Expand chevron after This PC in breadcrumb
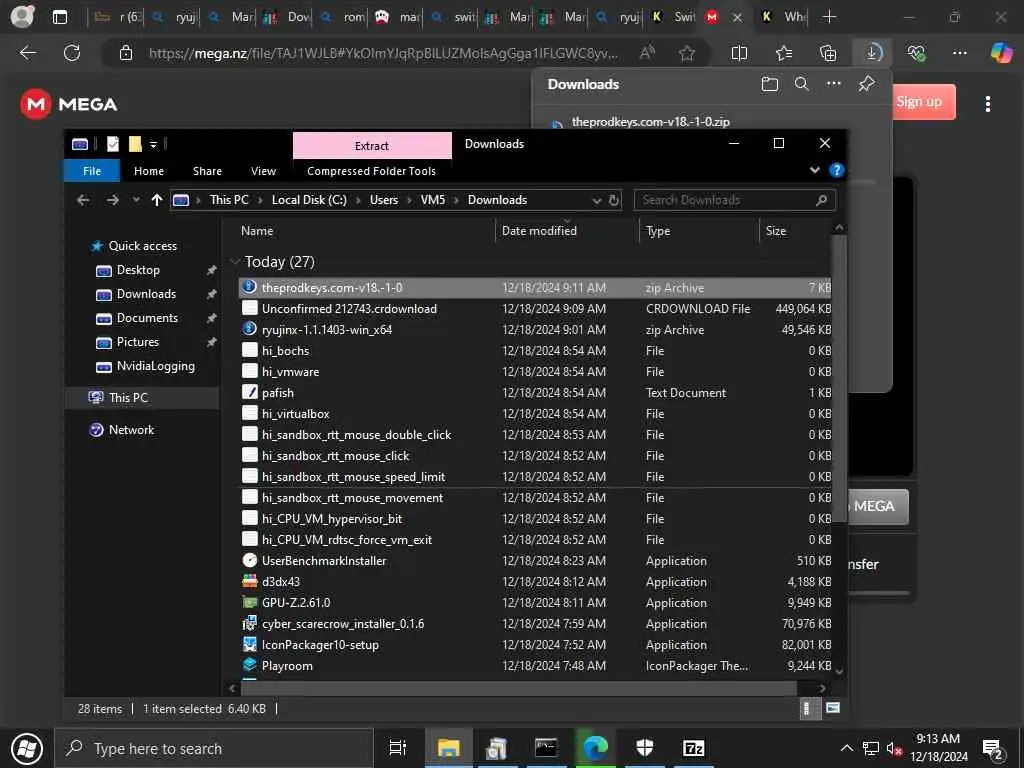 click(259, 200)
